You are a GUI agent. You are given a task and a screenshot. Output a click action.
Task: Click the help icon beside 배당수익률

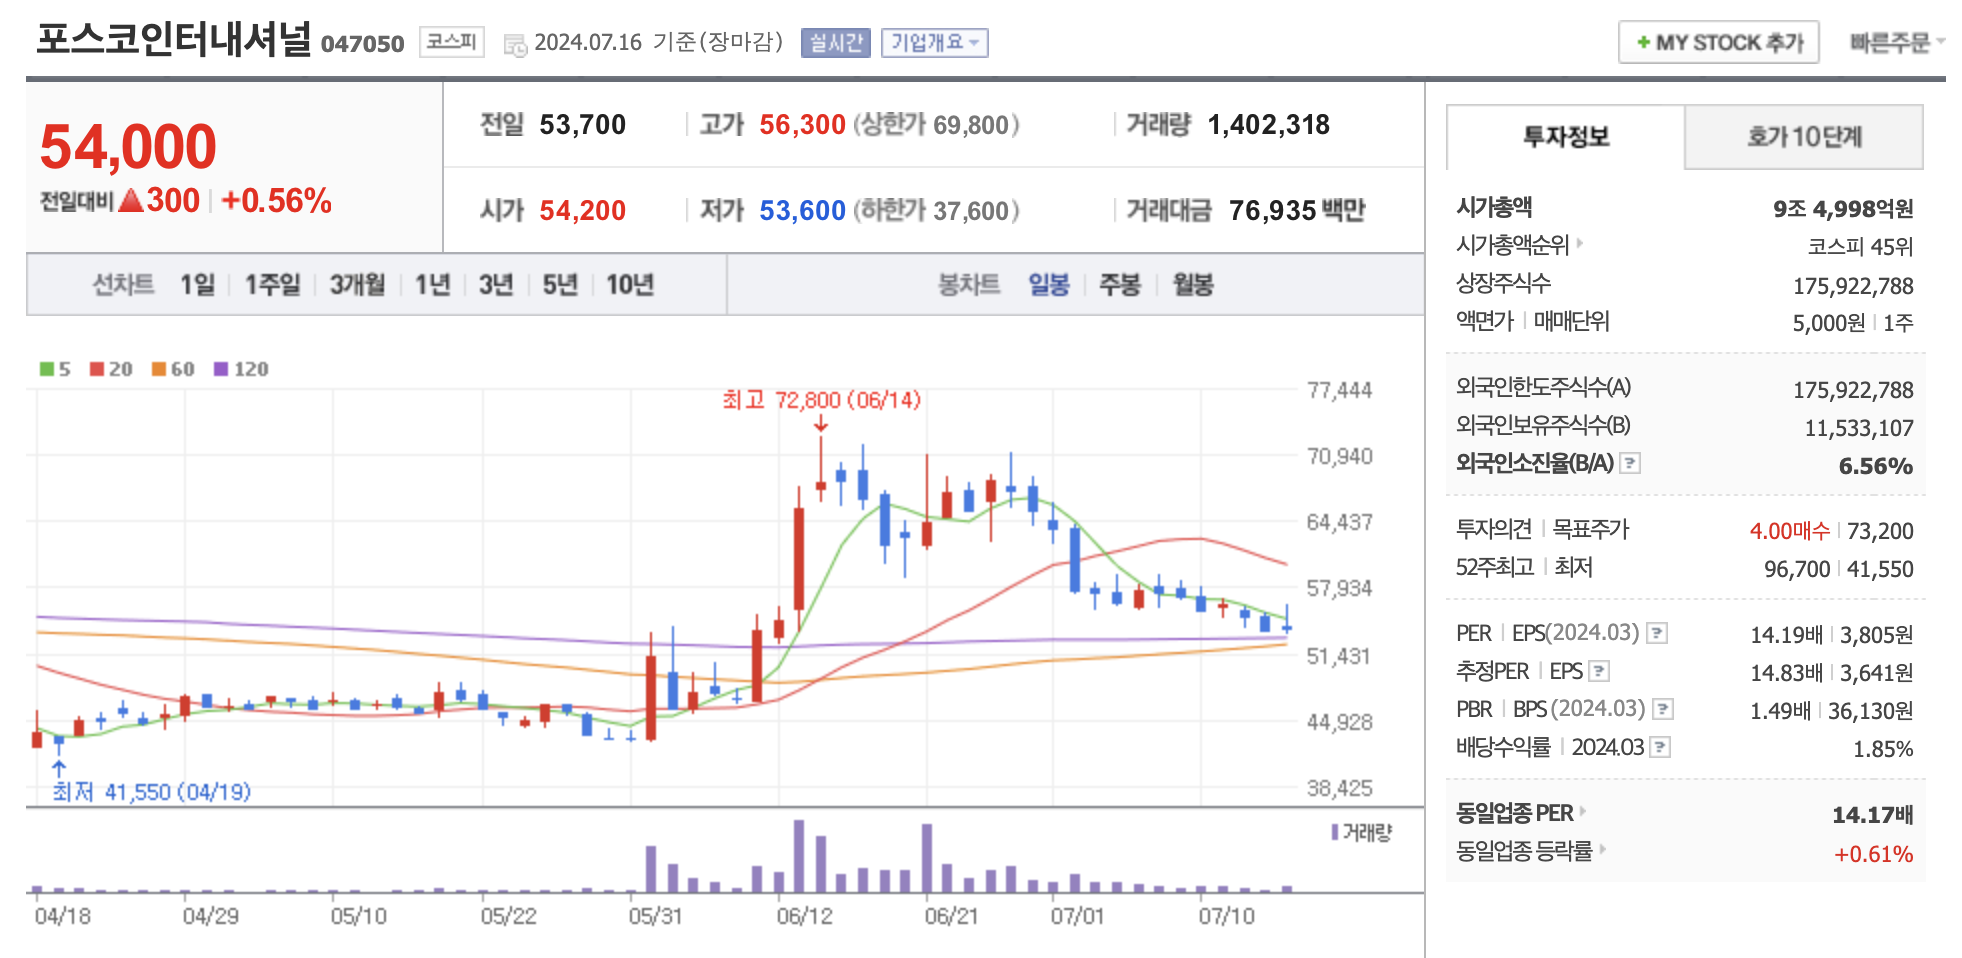pos(1660,747)
